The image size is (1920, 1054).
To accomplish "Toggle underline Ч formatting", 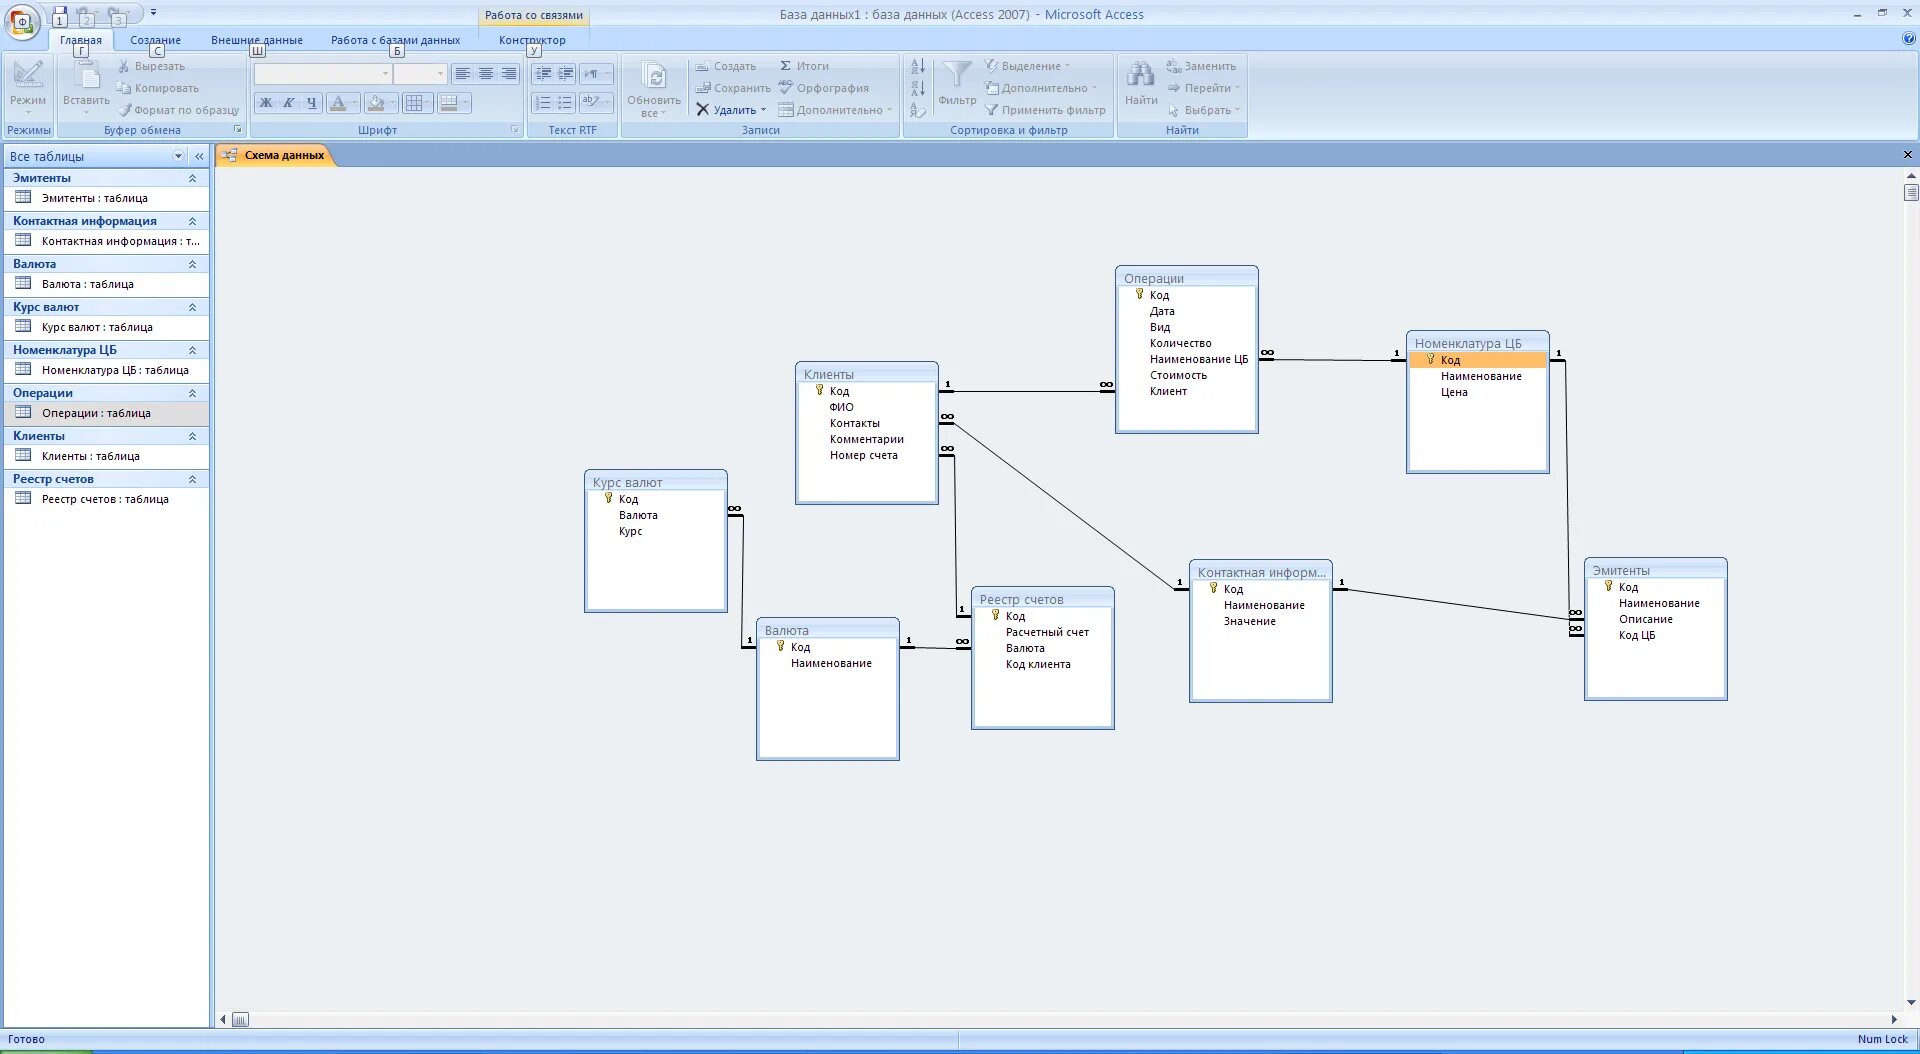I will tap(312, 103).
